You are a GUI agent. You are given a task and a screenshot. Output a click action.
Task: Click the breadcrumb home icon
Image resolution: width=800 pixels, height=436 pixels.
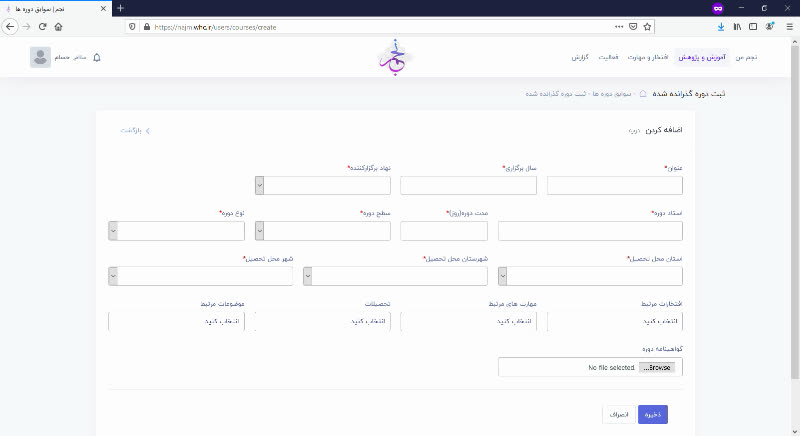coord(643,94)
